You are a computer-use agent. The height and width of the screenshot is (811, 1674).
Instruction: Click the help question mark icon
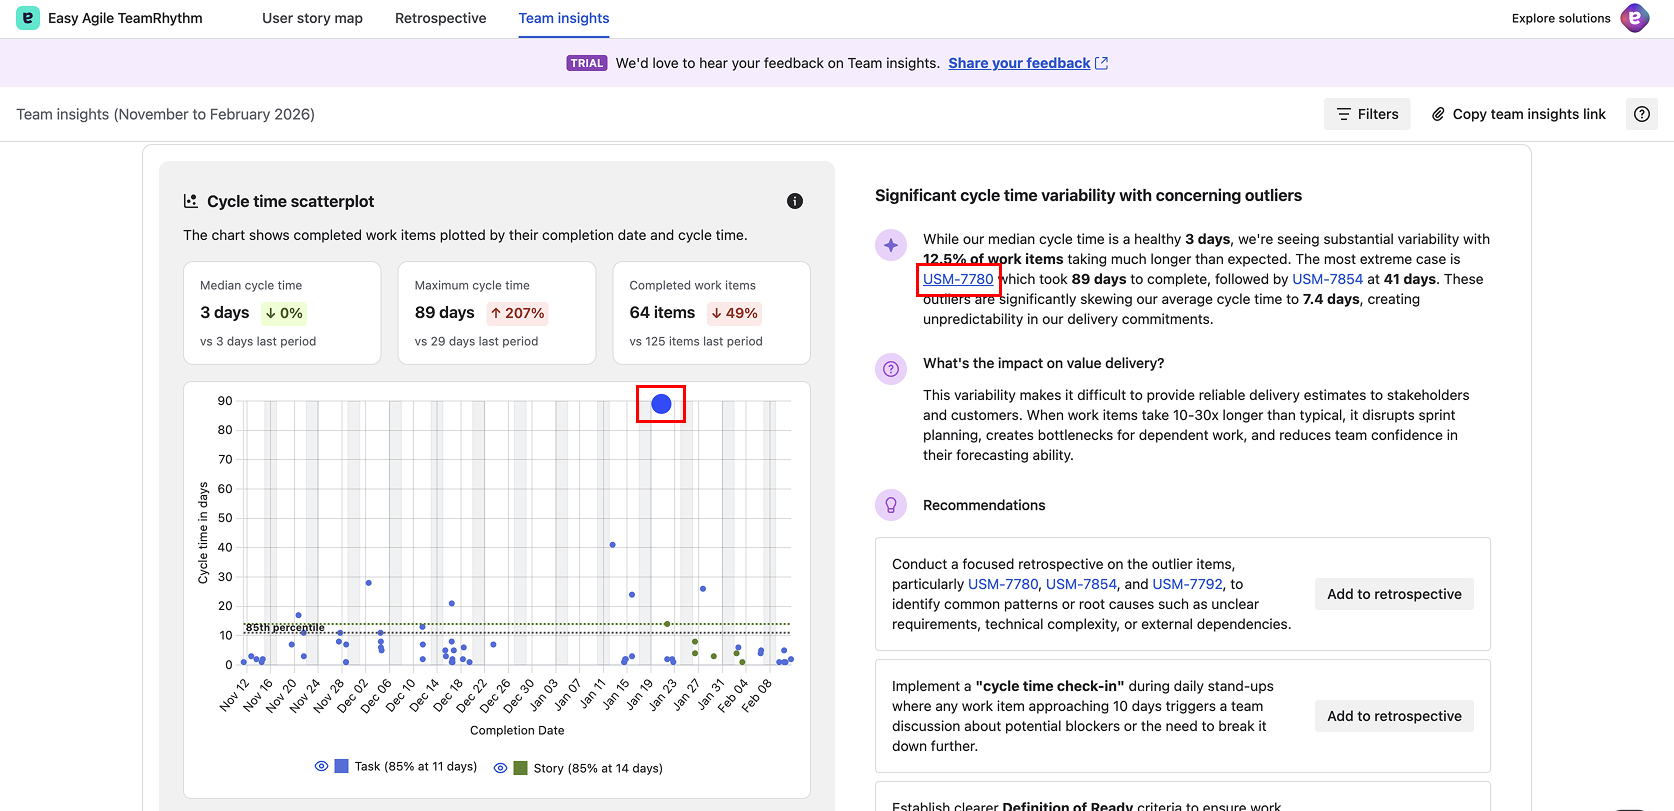coord(1641,114)
